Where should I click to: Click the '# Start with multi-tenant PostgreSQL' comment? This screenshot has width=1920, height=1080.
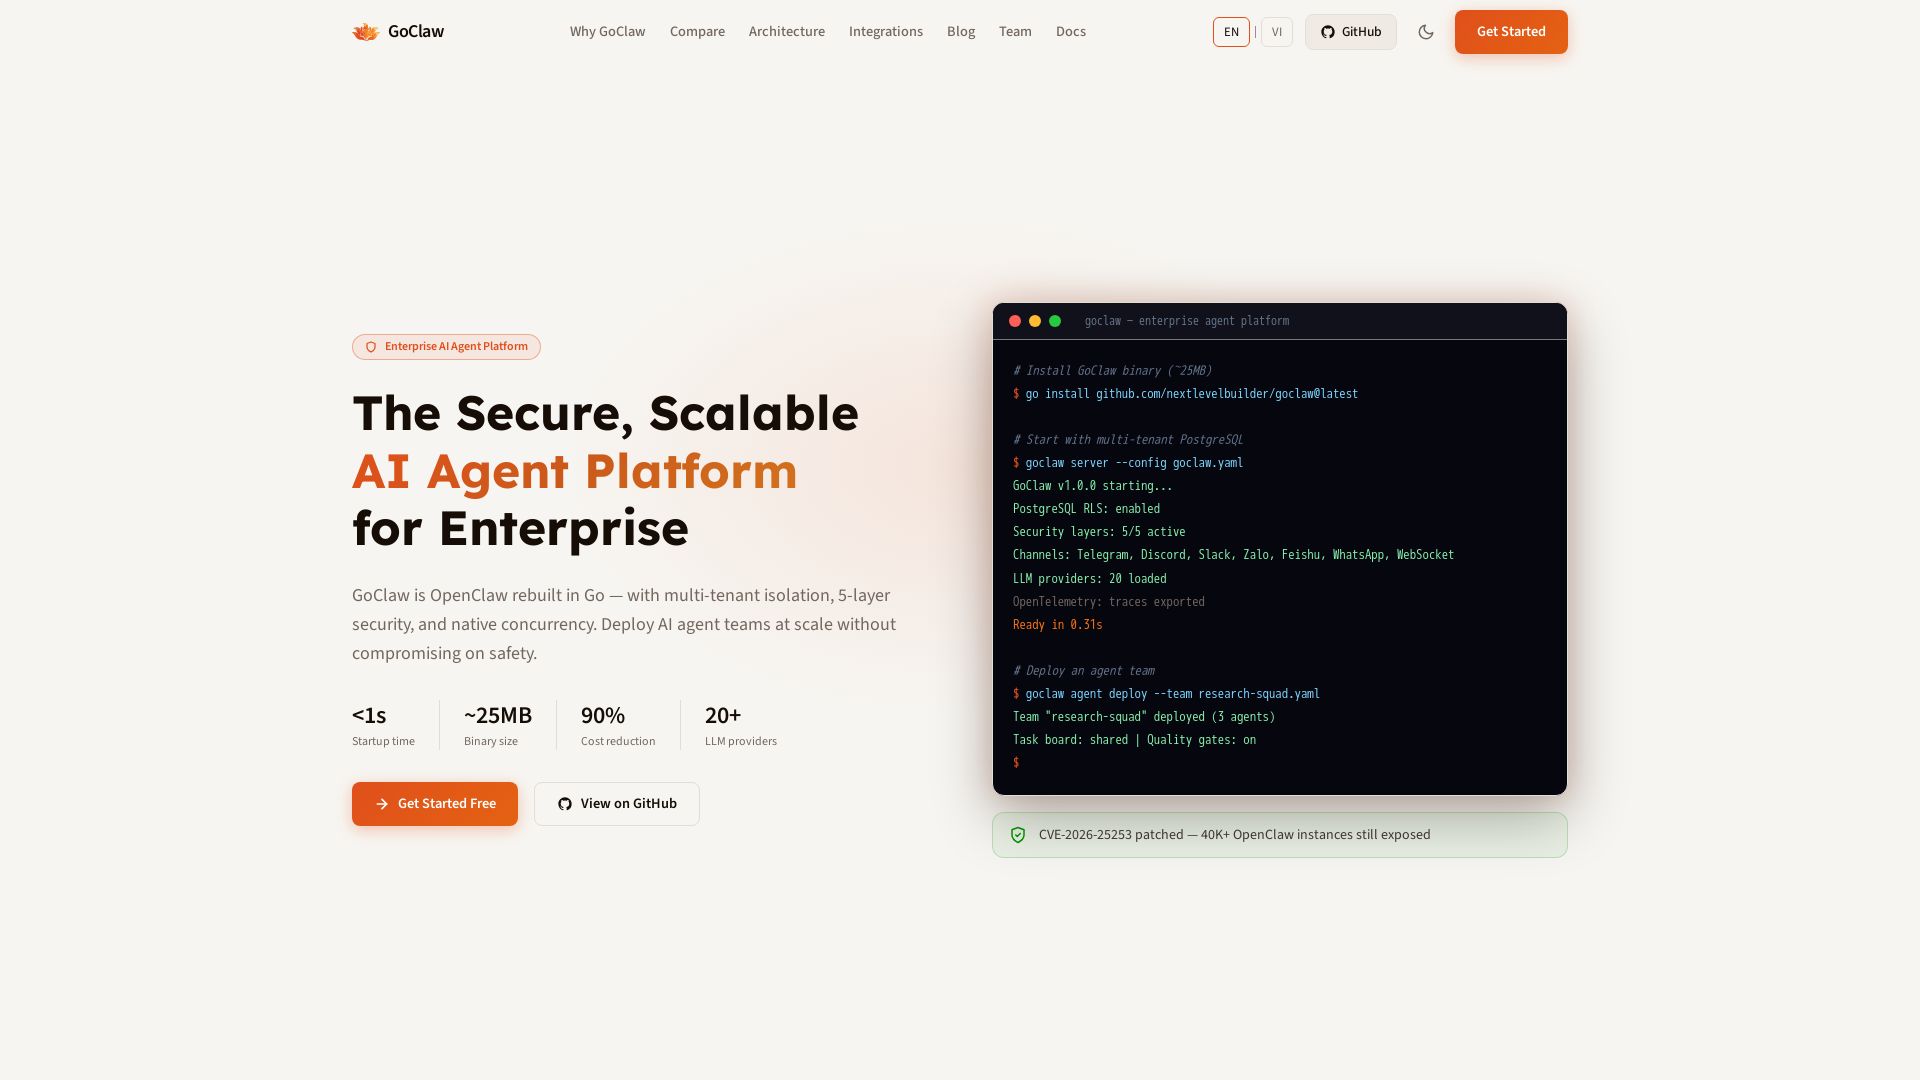point(1128,440)
